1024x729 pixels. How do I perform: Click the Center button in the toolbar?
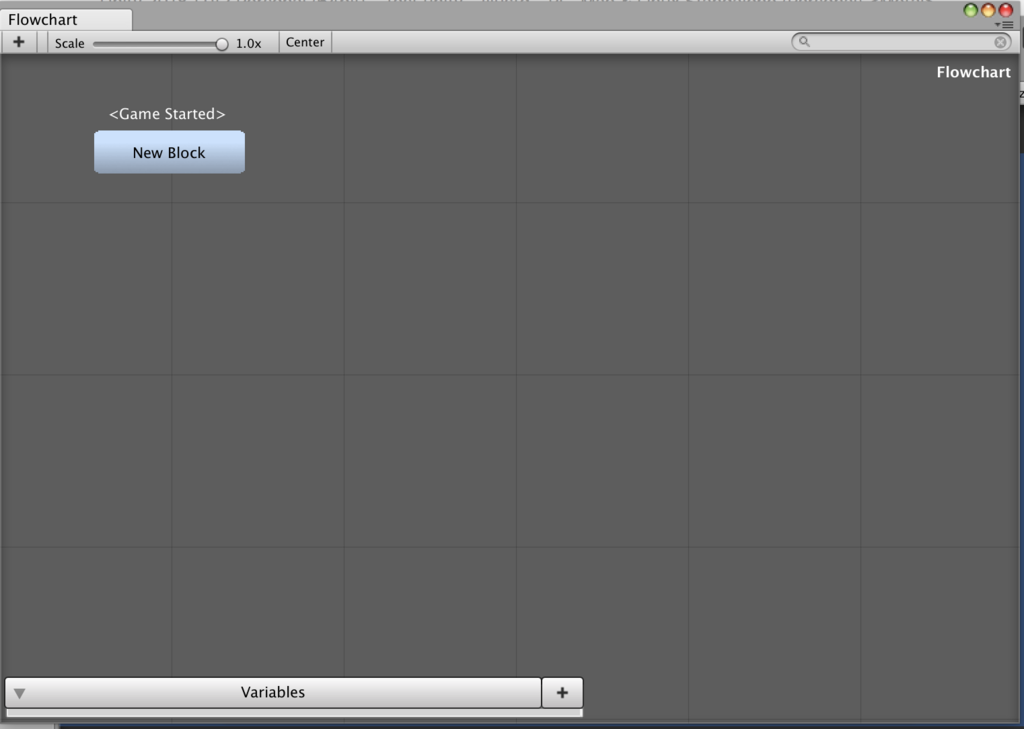coord(305,42)
